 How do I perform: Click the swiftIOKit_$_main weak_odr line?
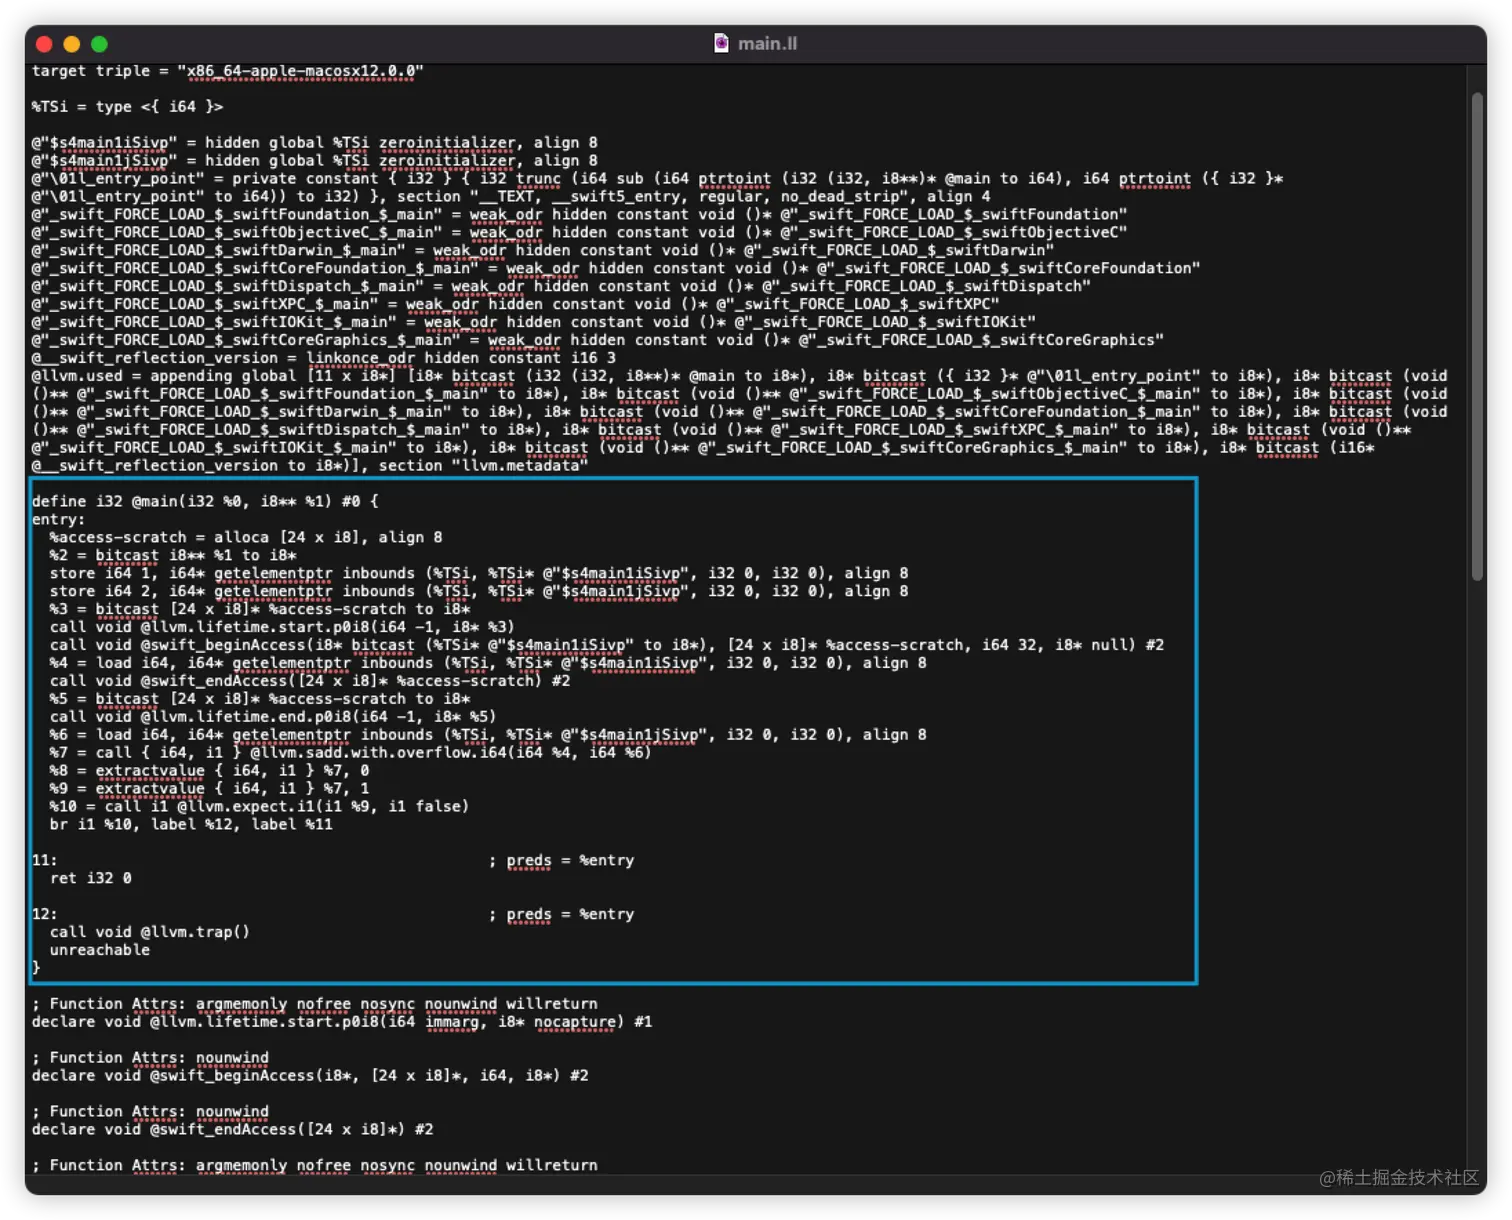(x=533, y=323)
